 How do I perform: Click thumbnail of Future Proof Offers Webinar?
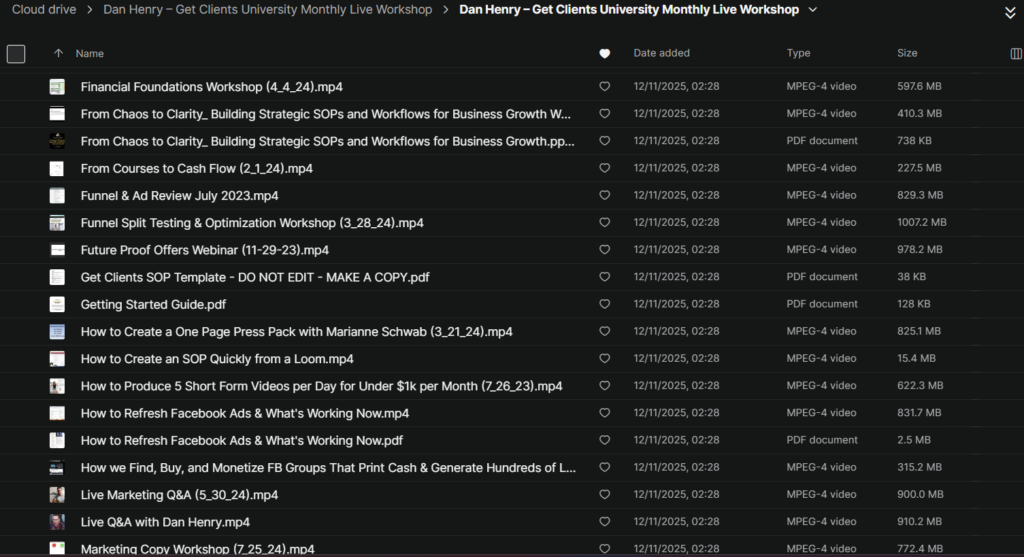(57, 249)
